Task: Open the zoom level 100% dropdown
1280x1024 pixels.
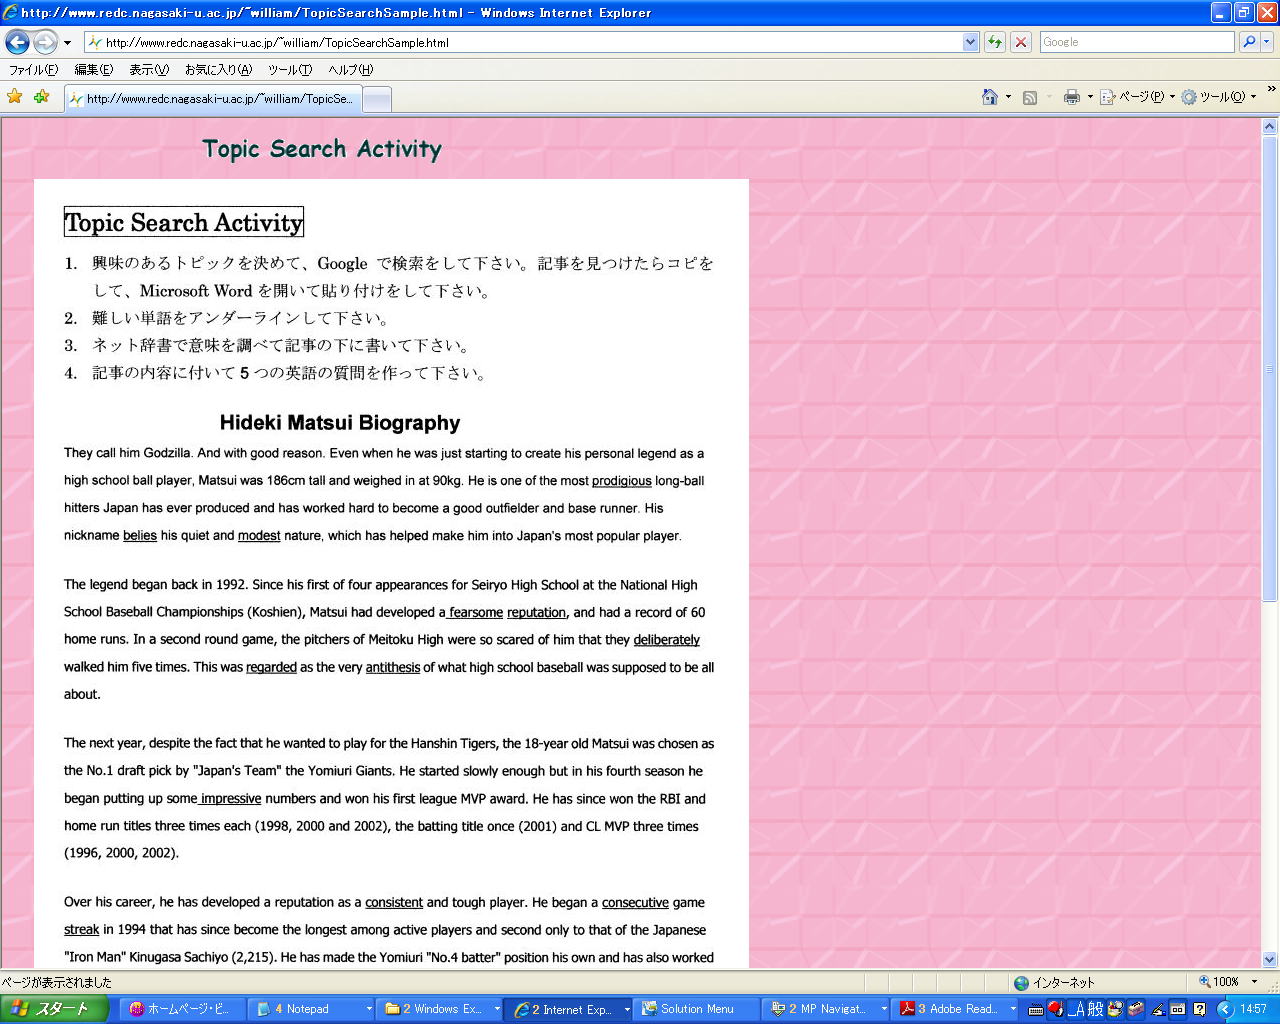Action: click(x=1254, y=982)
